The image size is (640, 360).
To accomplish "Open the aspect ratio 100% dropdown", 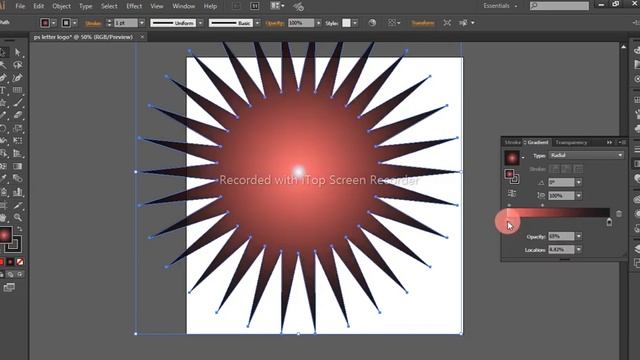I will click(579, 196).
